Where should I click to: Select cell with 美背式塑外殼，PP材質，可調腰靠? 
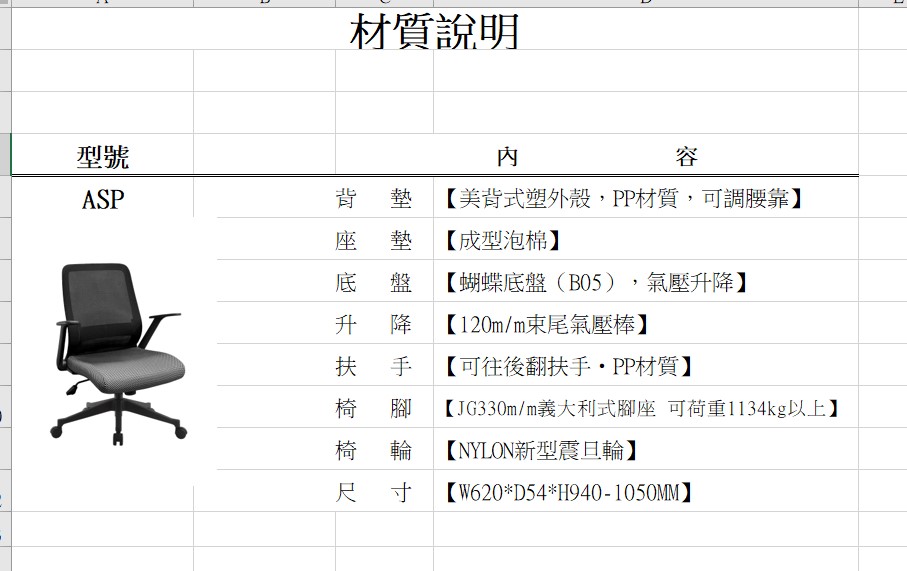click(646, 198)
